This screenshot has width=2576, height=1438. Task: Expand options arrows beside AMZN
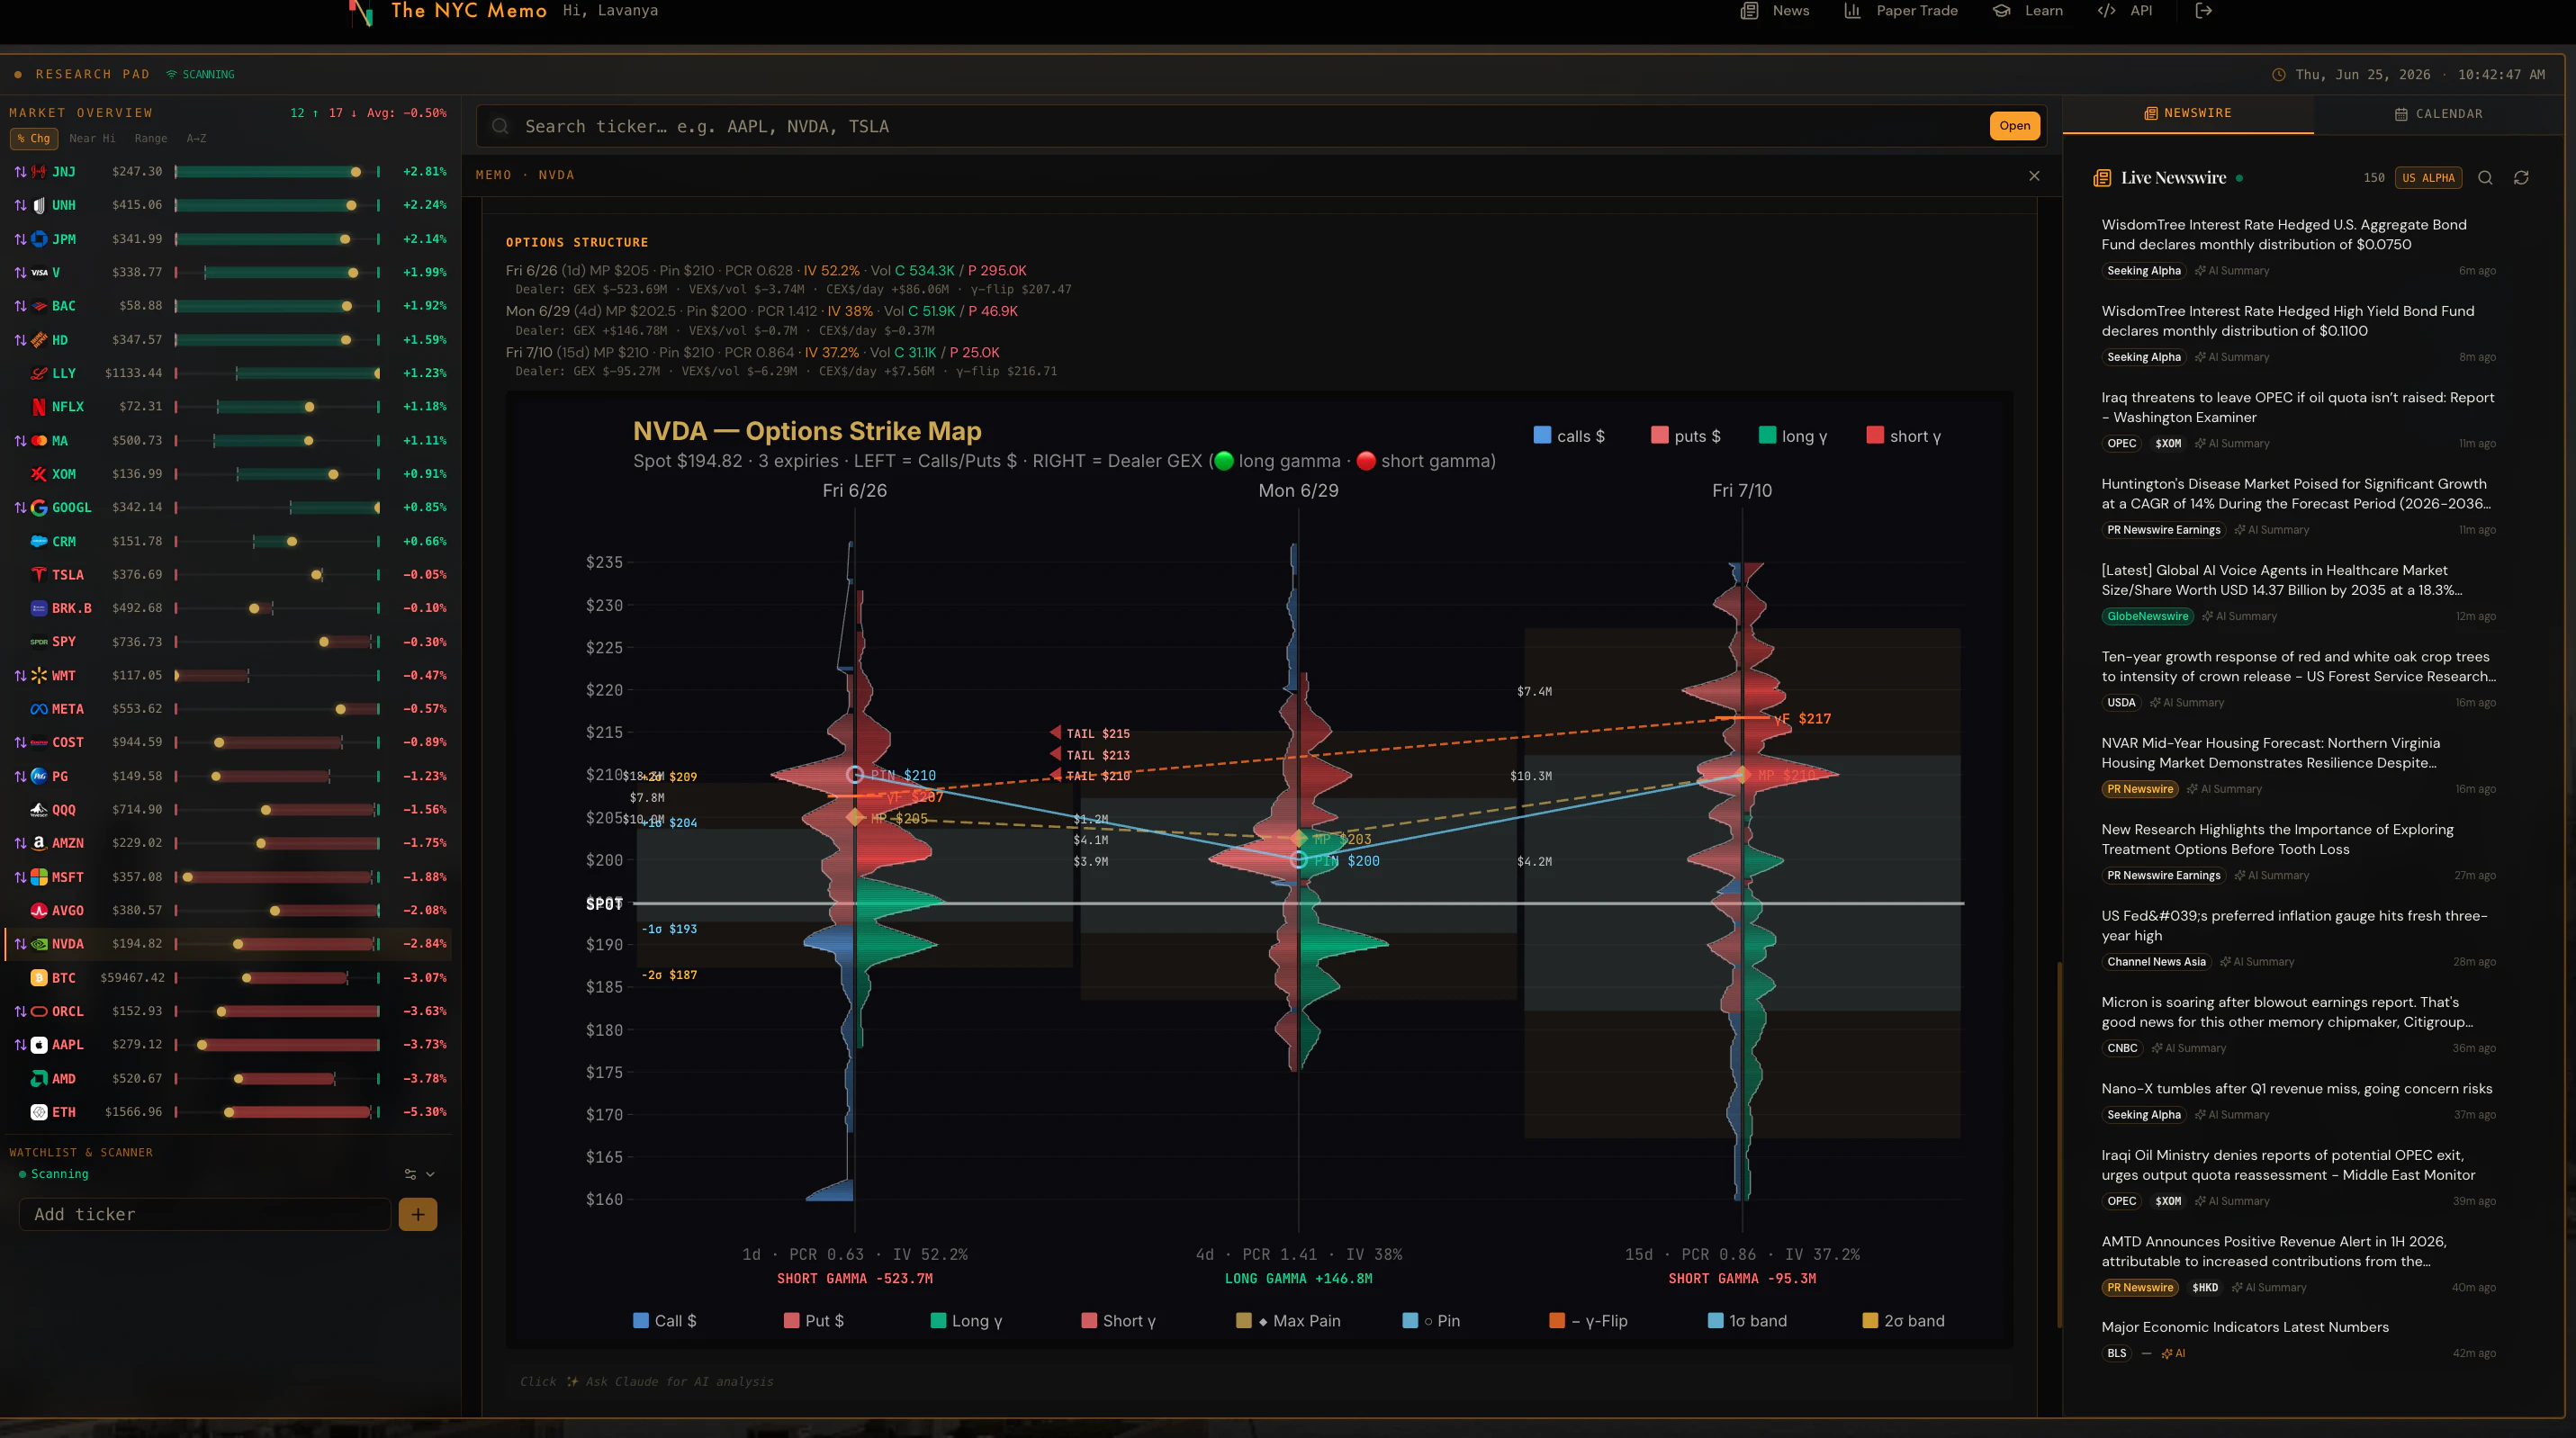tap(20, 843)
